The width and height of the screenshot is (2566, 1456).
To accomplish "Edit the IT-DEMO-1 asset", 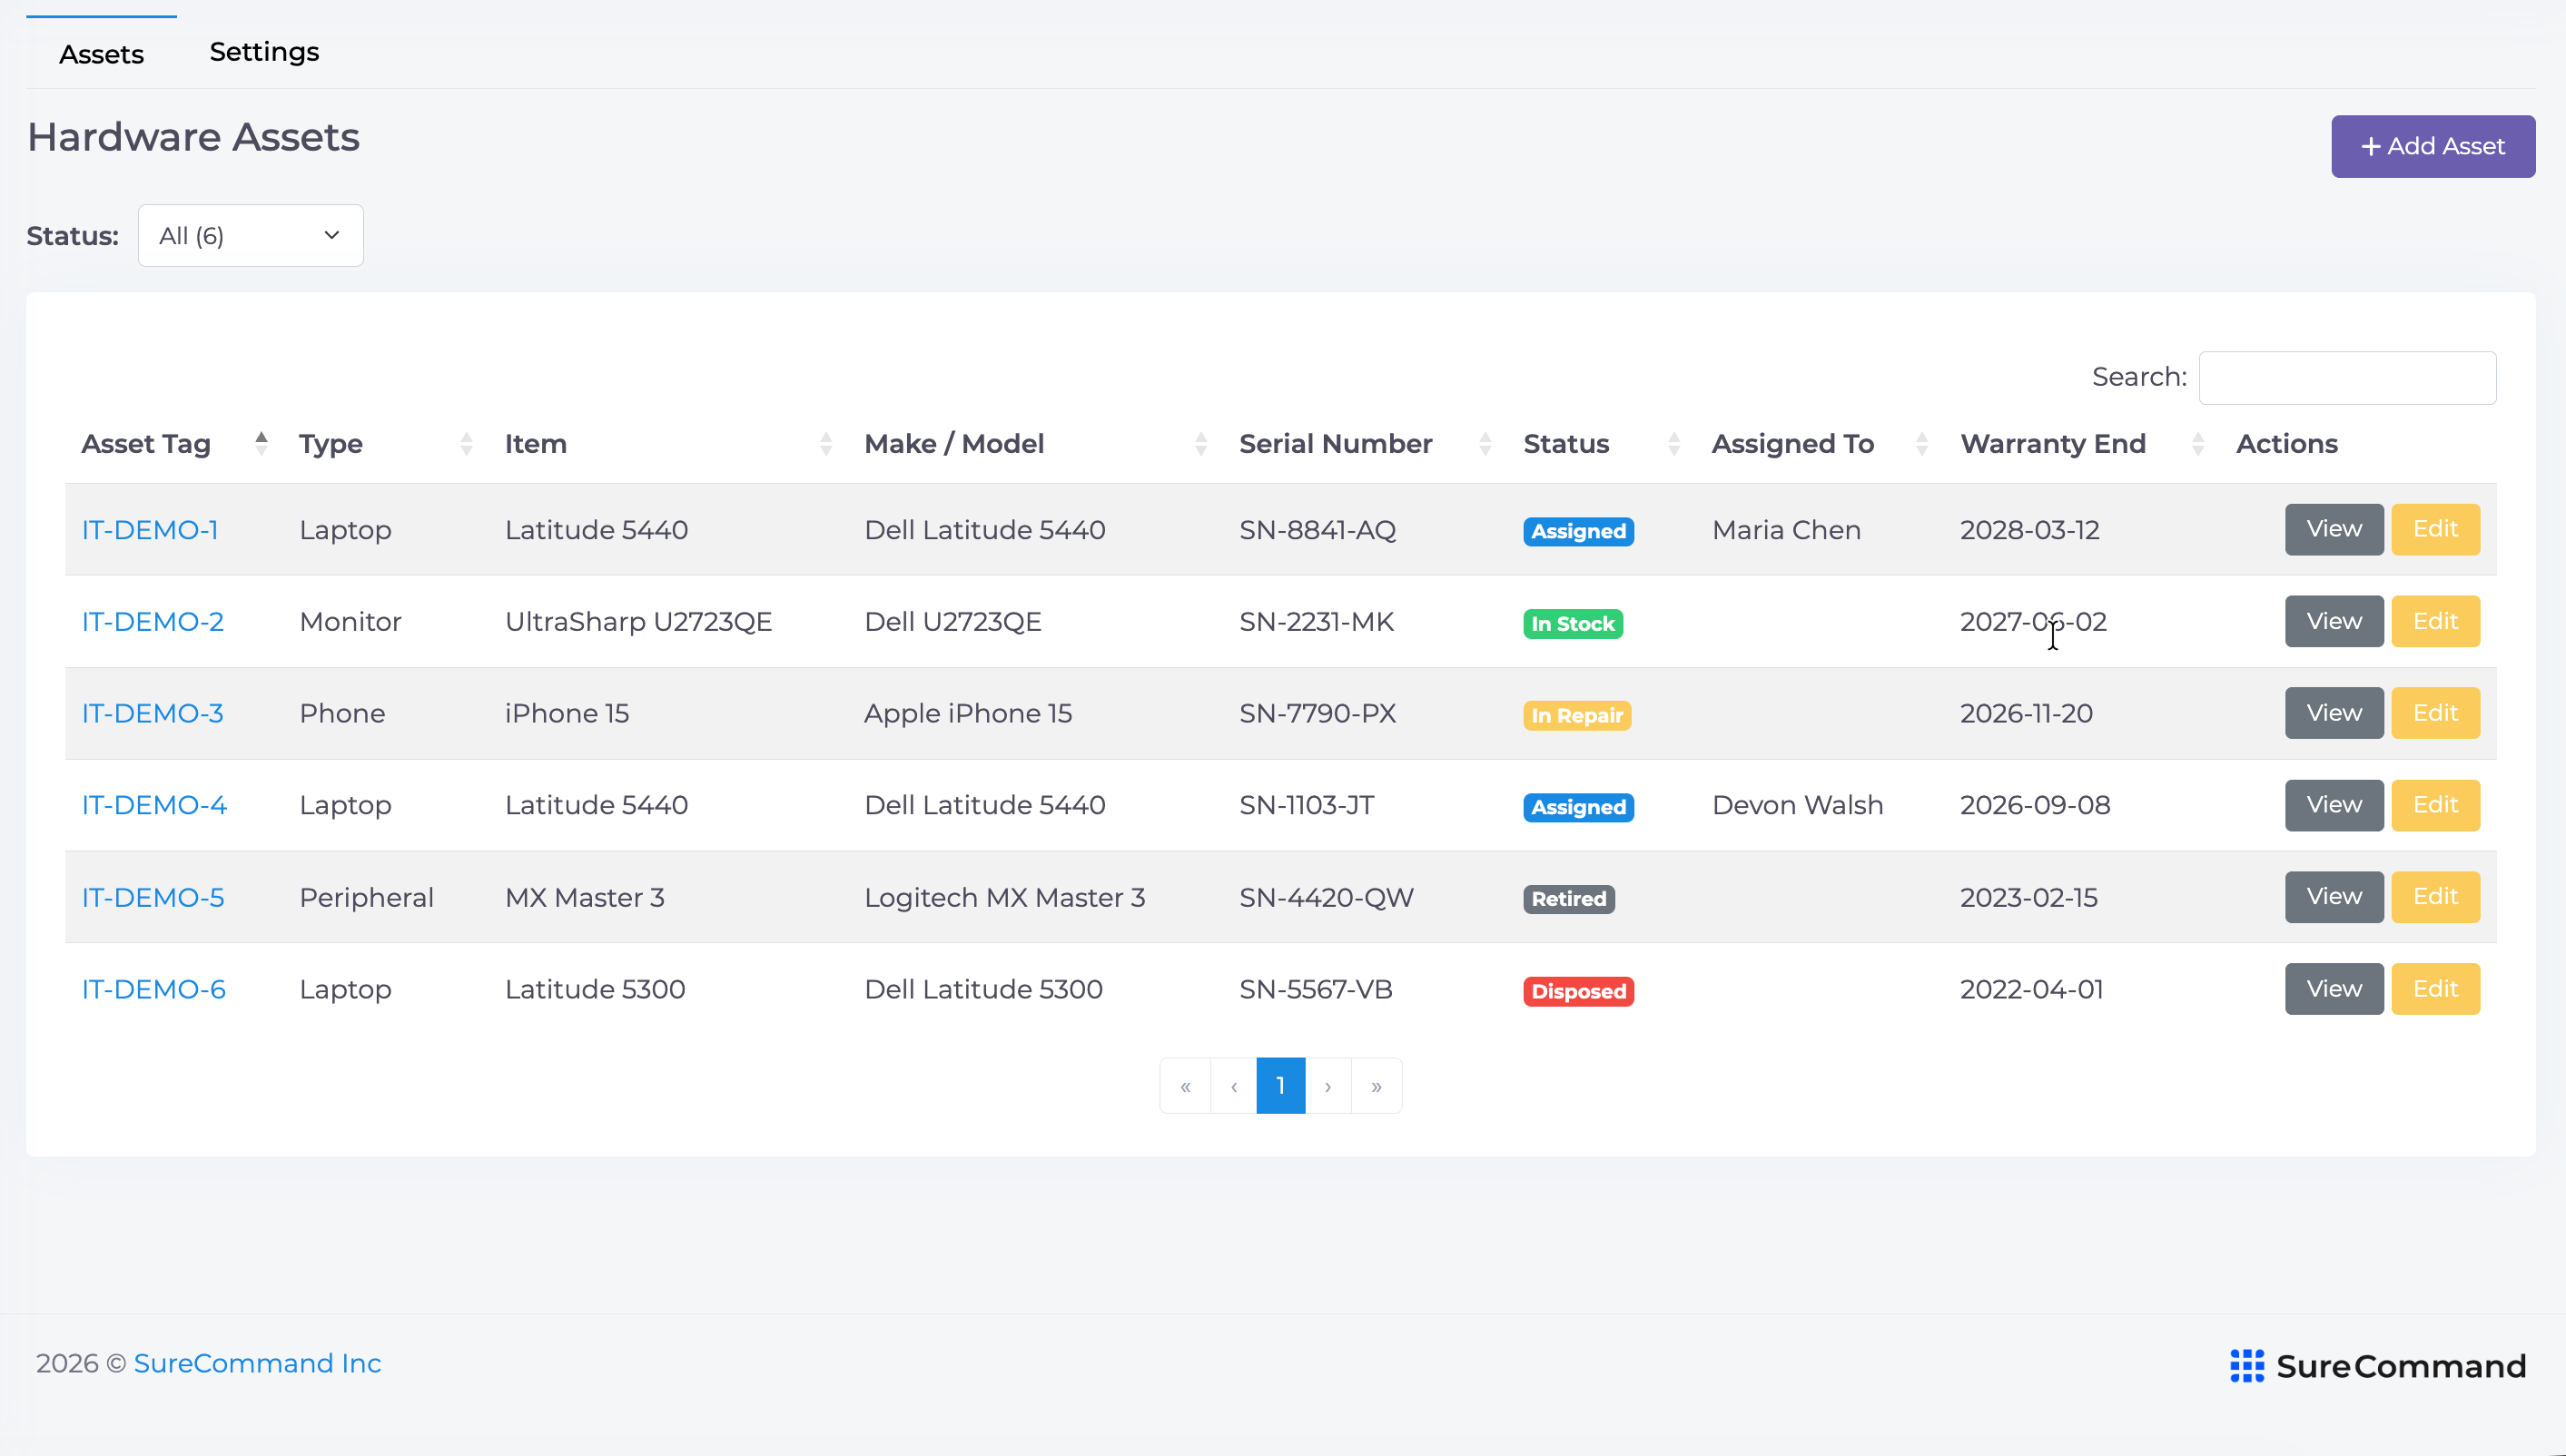I will click(x=2435, y=529).
